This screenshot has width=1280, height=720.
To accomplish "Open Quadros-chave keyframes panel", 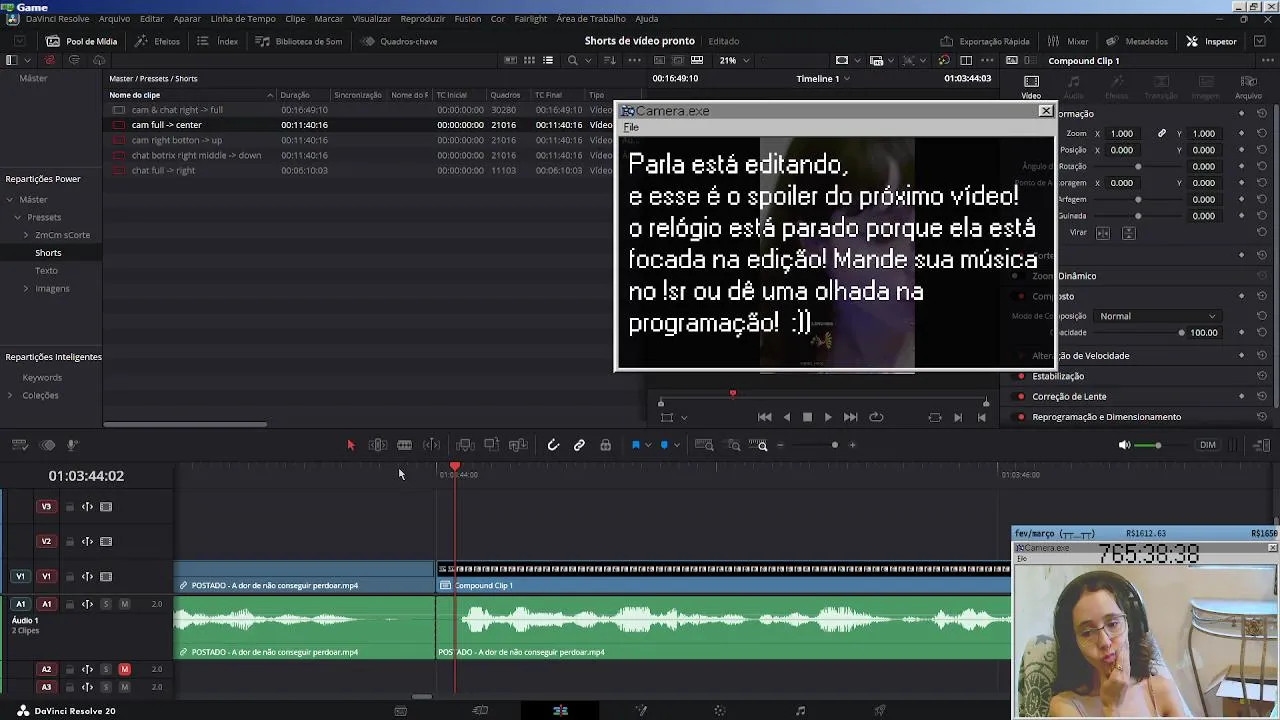I will click(399, 41).
